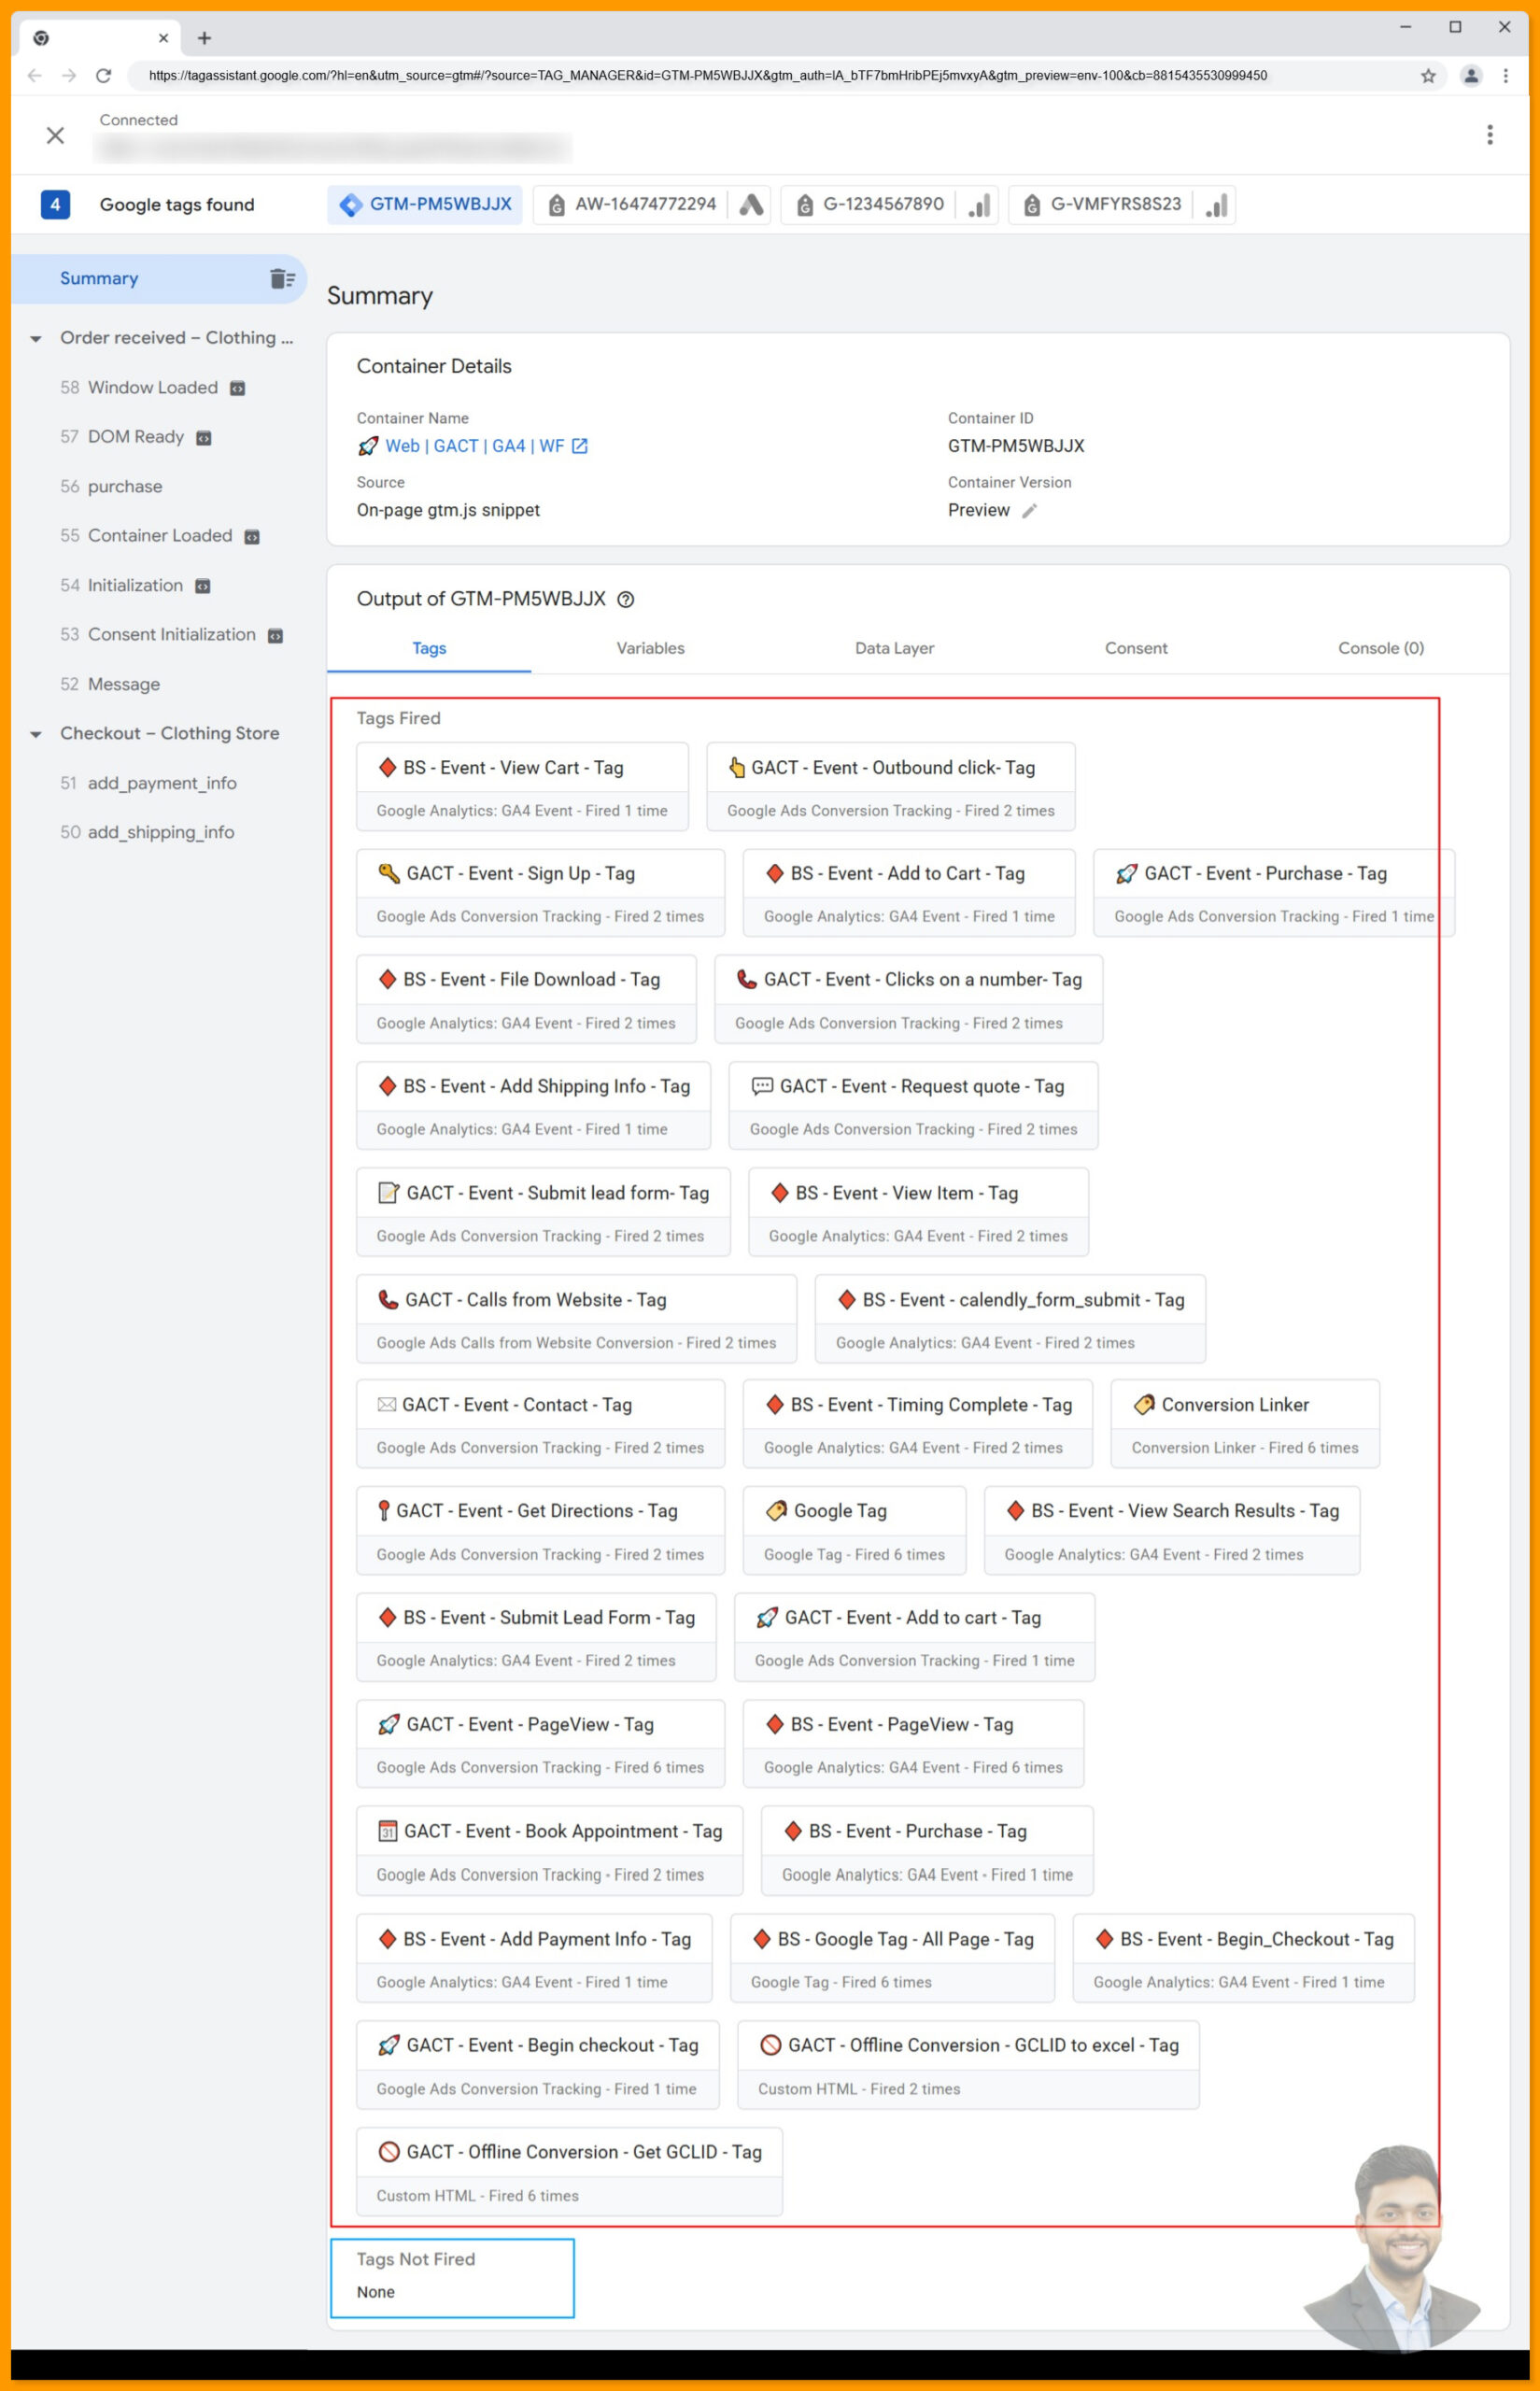Collapse the "Order received – Clothing" event group
1540x2391 pixels.
point(37,338)
